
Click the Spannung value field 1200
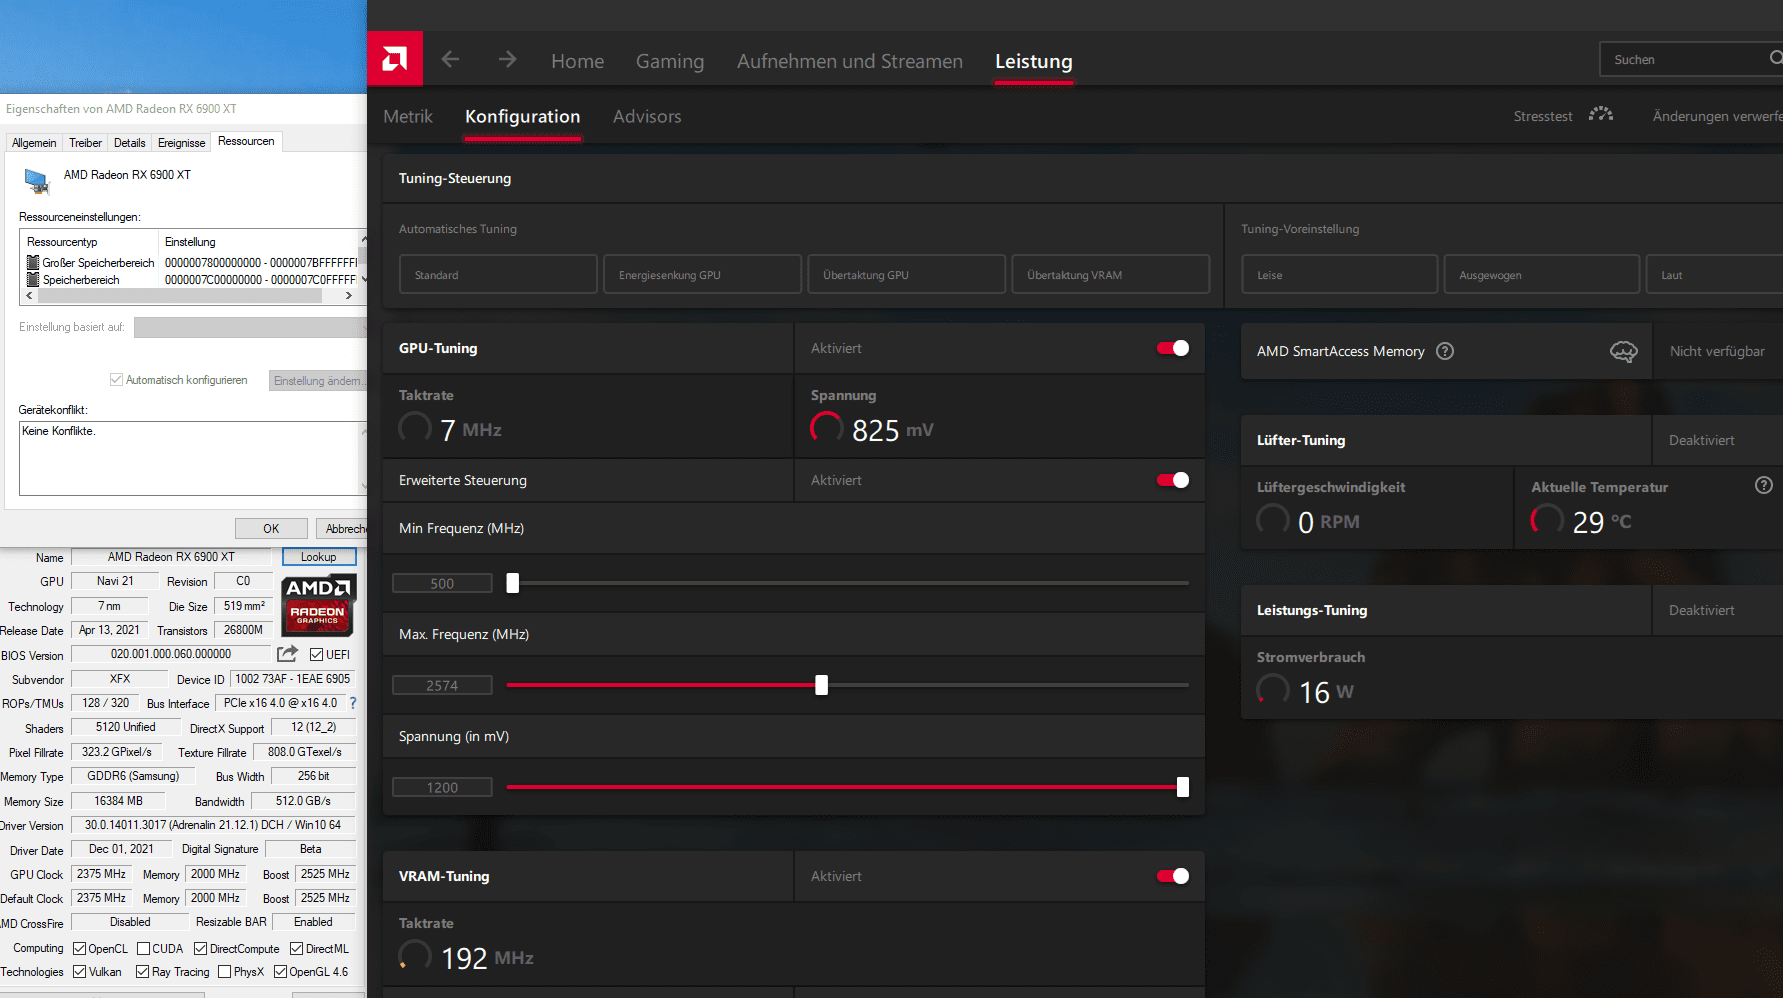point(442,787)
